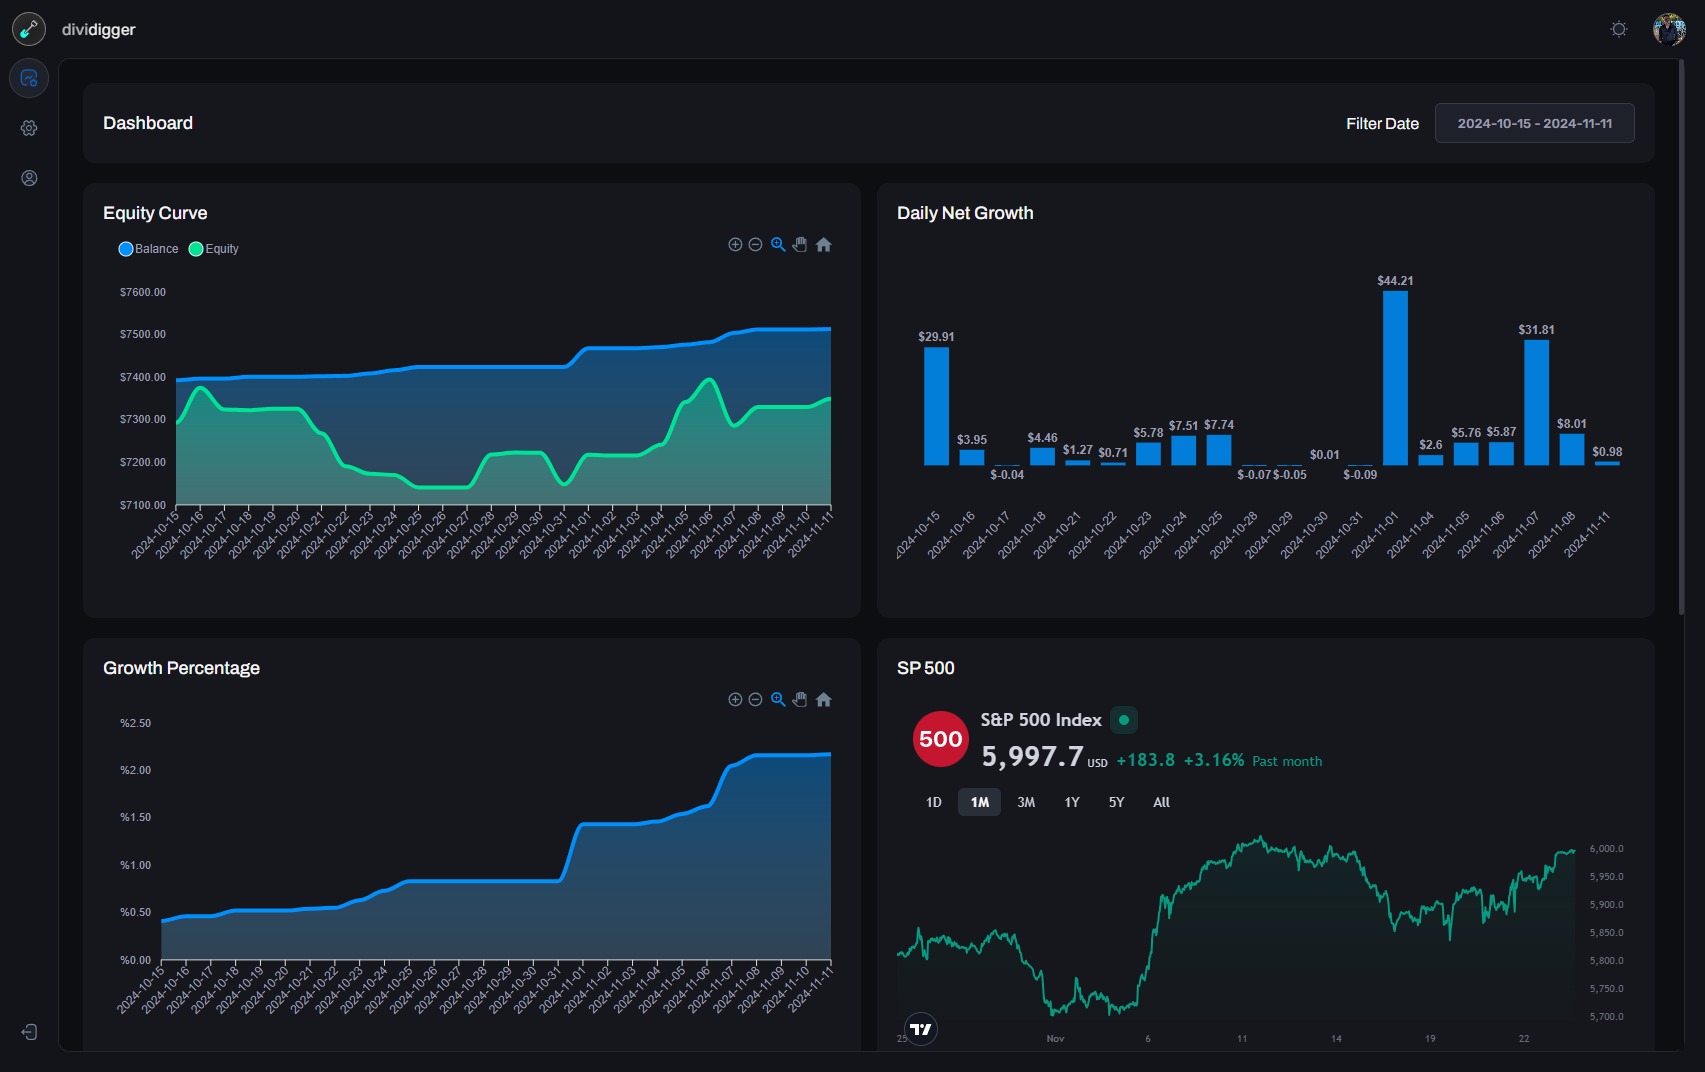Zoom out on Equity Curve chart
Screen dimensions: 1705x1072
[756, 245]
